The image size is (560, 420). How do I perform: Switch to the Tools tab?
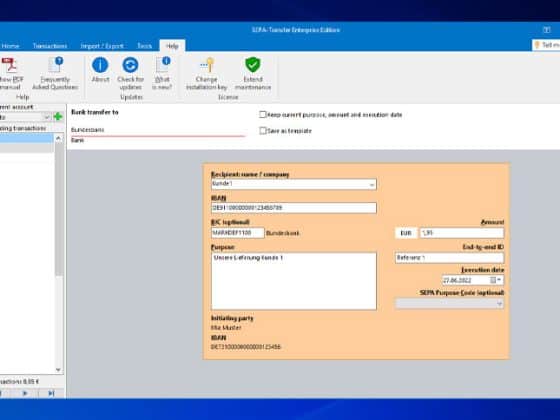[144, 46]
